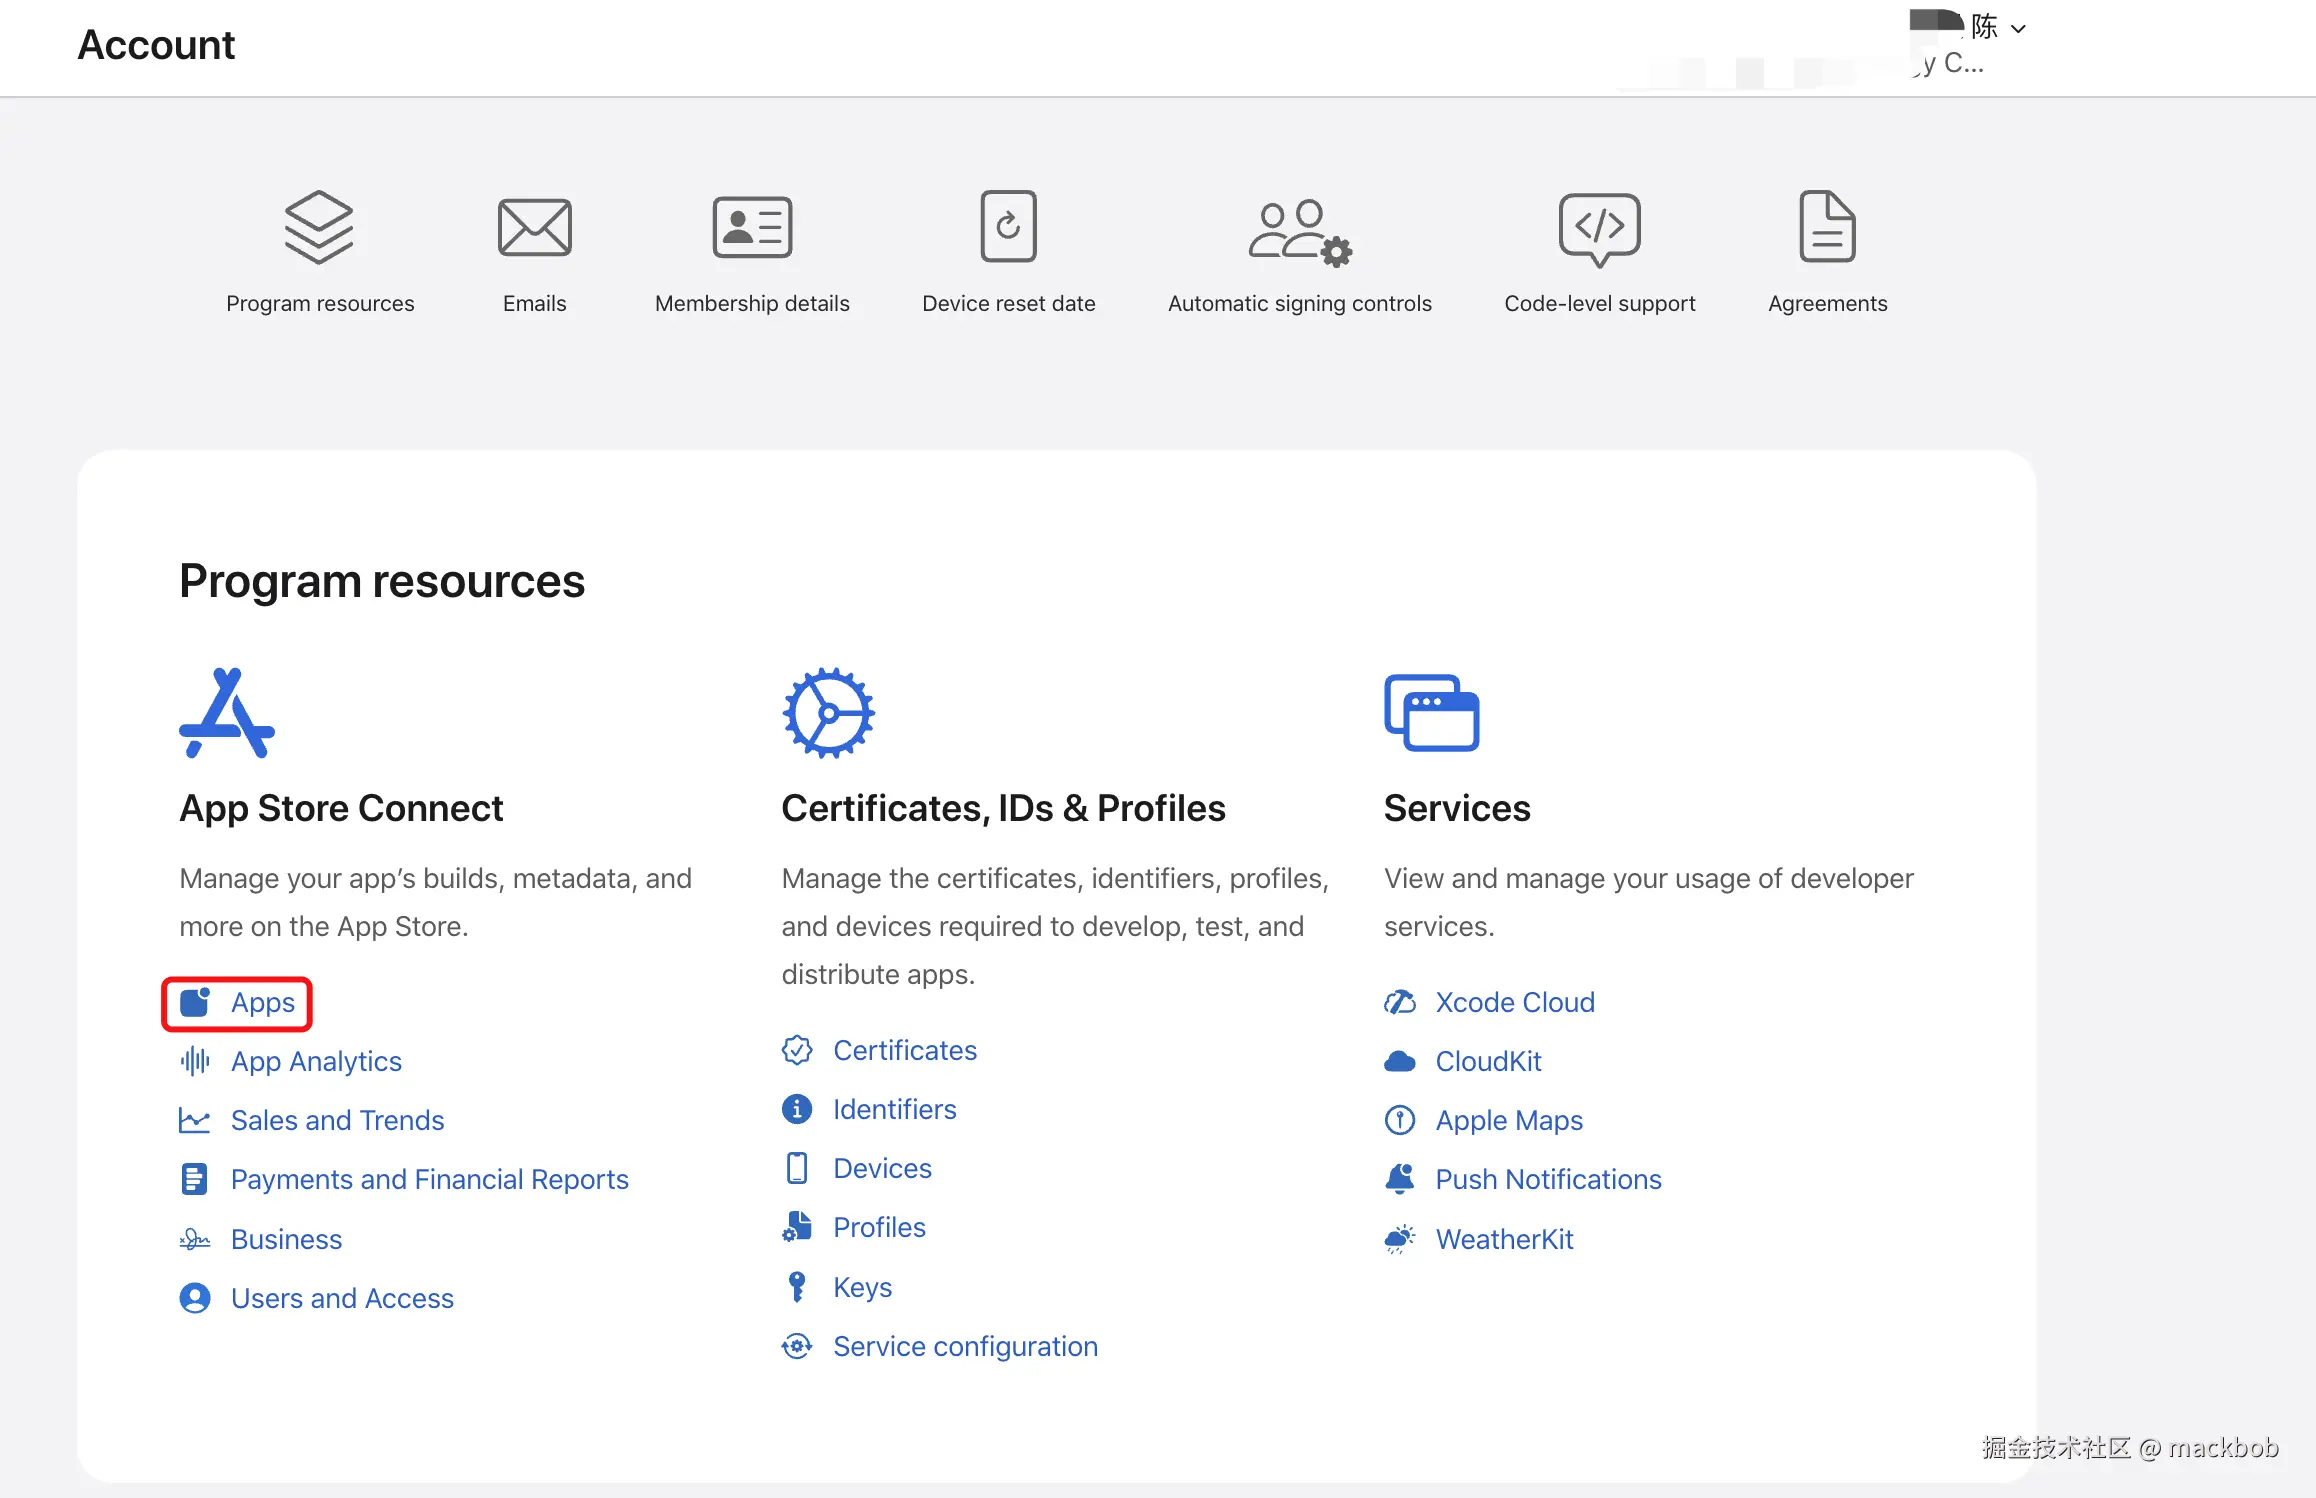Open Push Notifications link
The width and height of the screenshot is (2316, 1498).
pyautogui.click(x=1549, y=1179)
